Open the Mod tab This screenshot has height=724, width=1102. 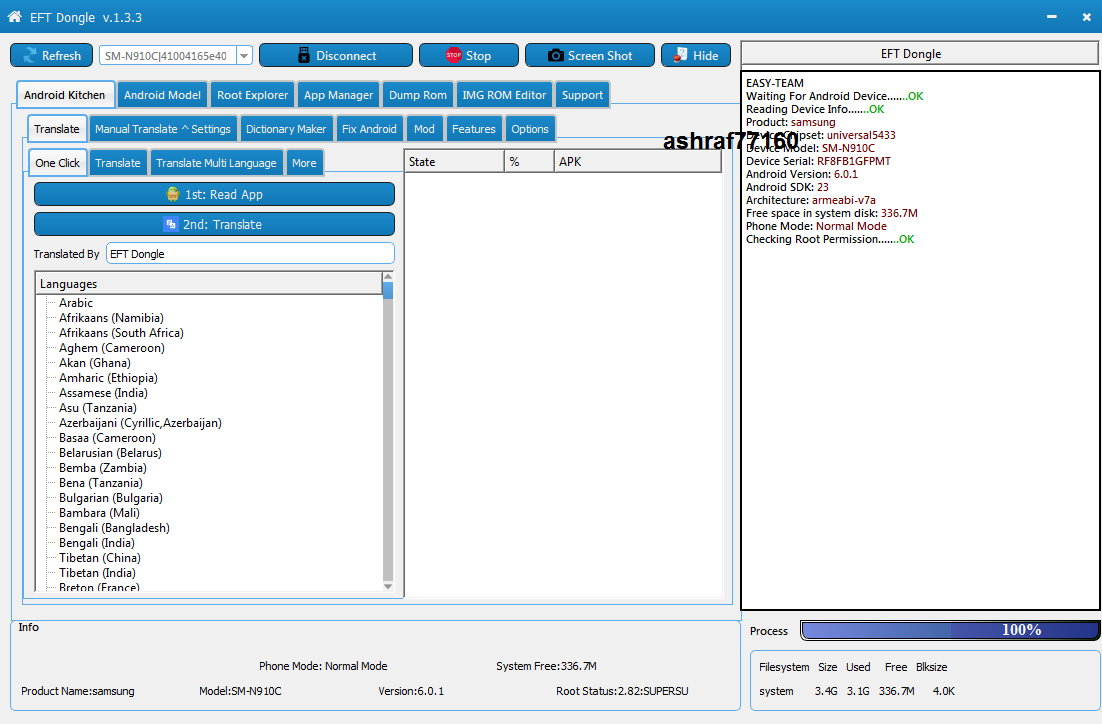[424, 129]
